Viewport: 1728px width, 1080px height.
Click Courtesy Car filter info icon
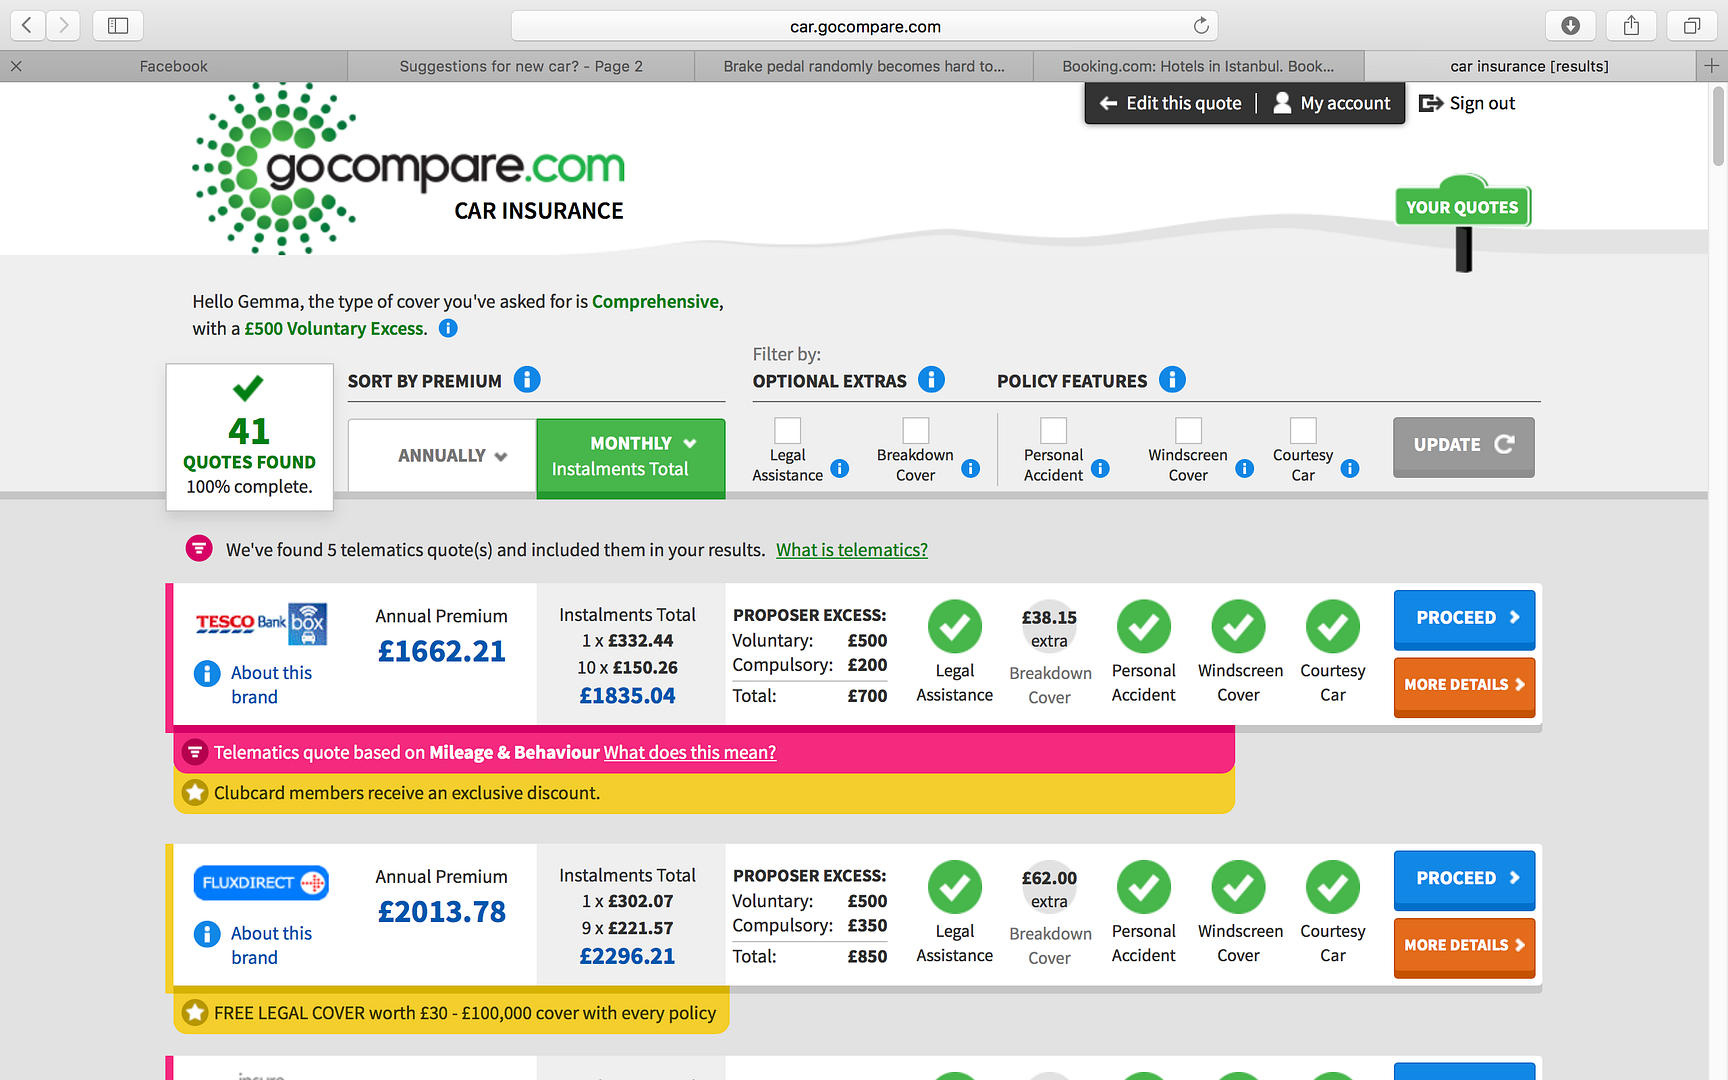pos(1350,468)
